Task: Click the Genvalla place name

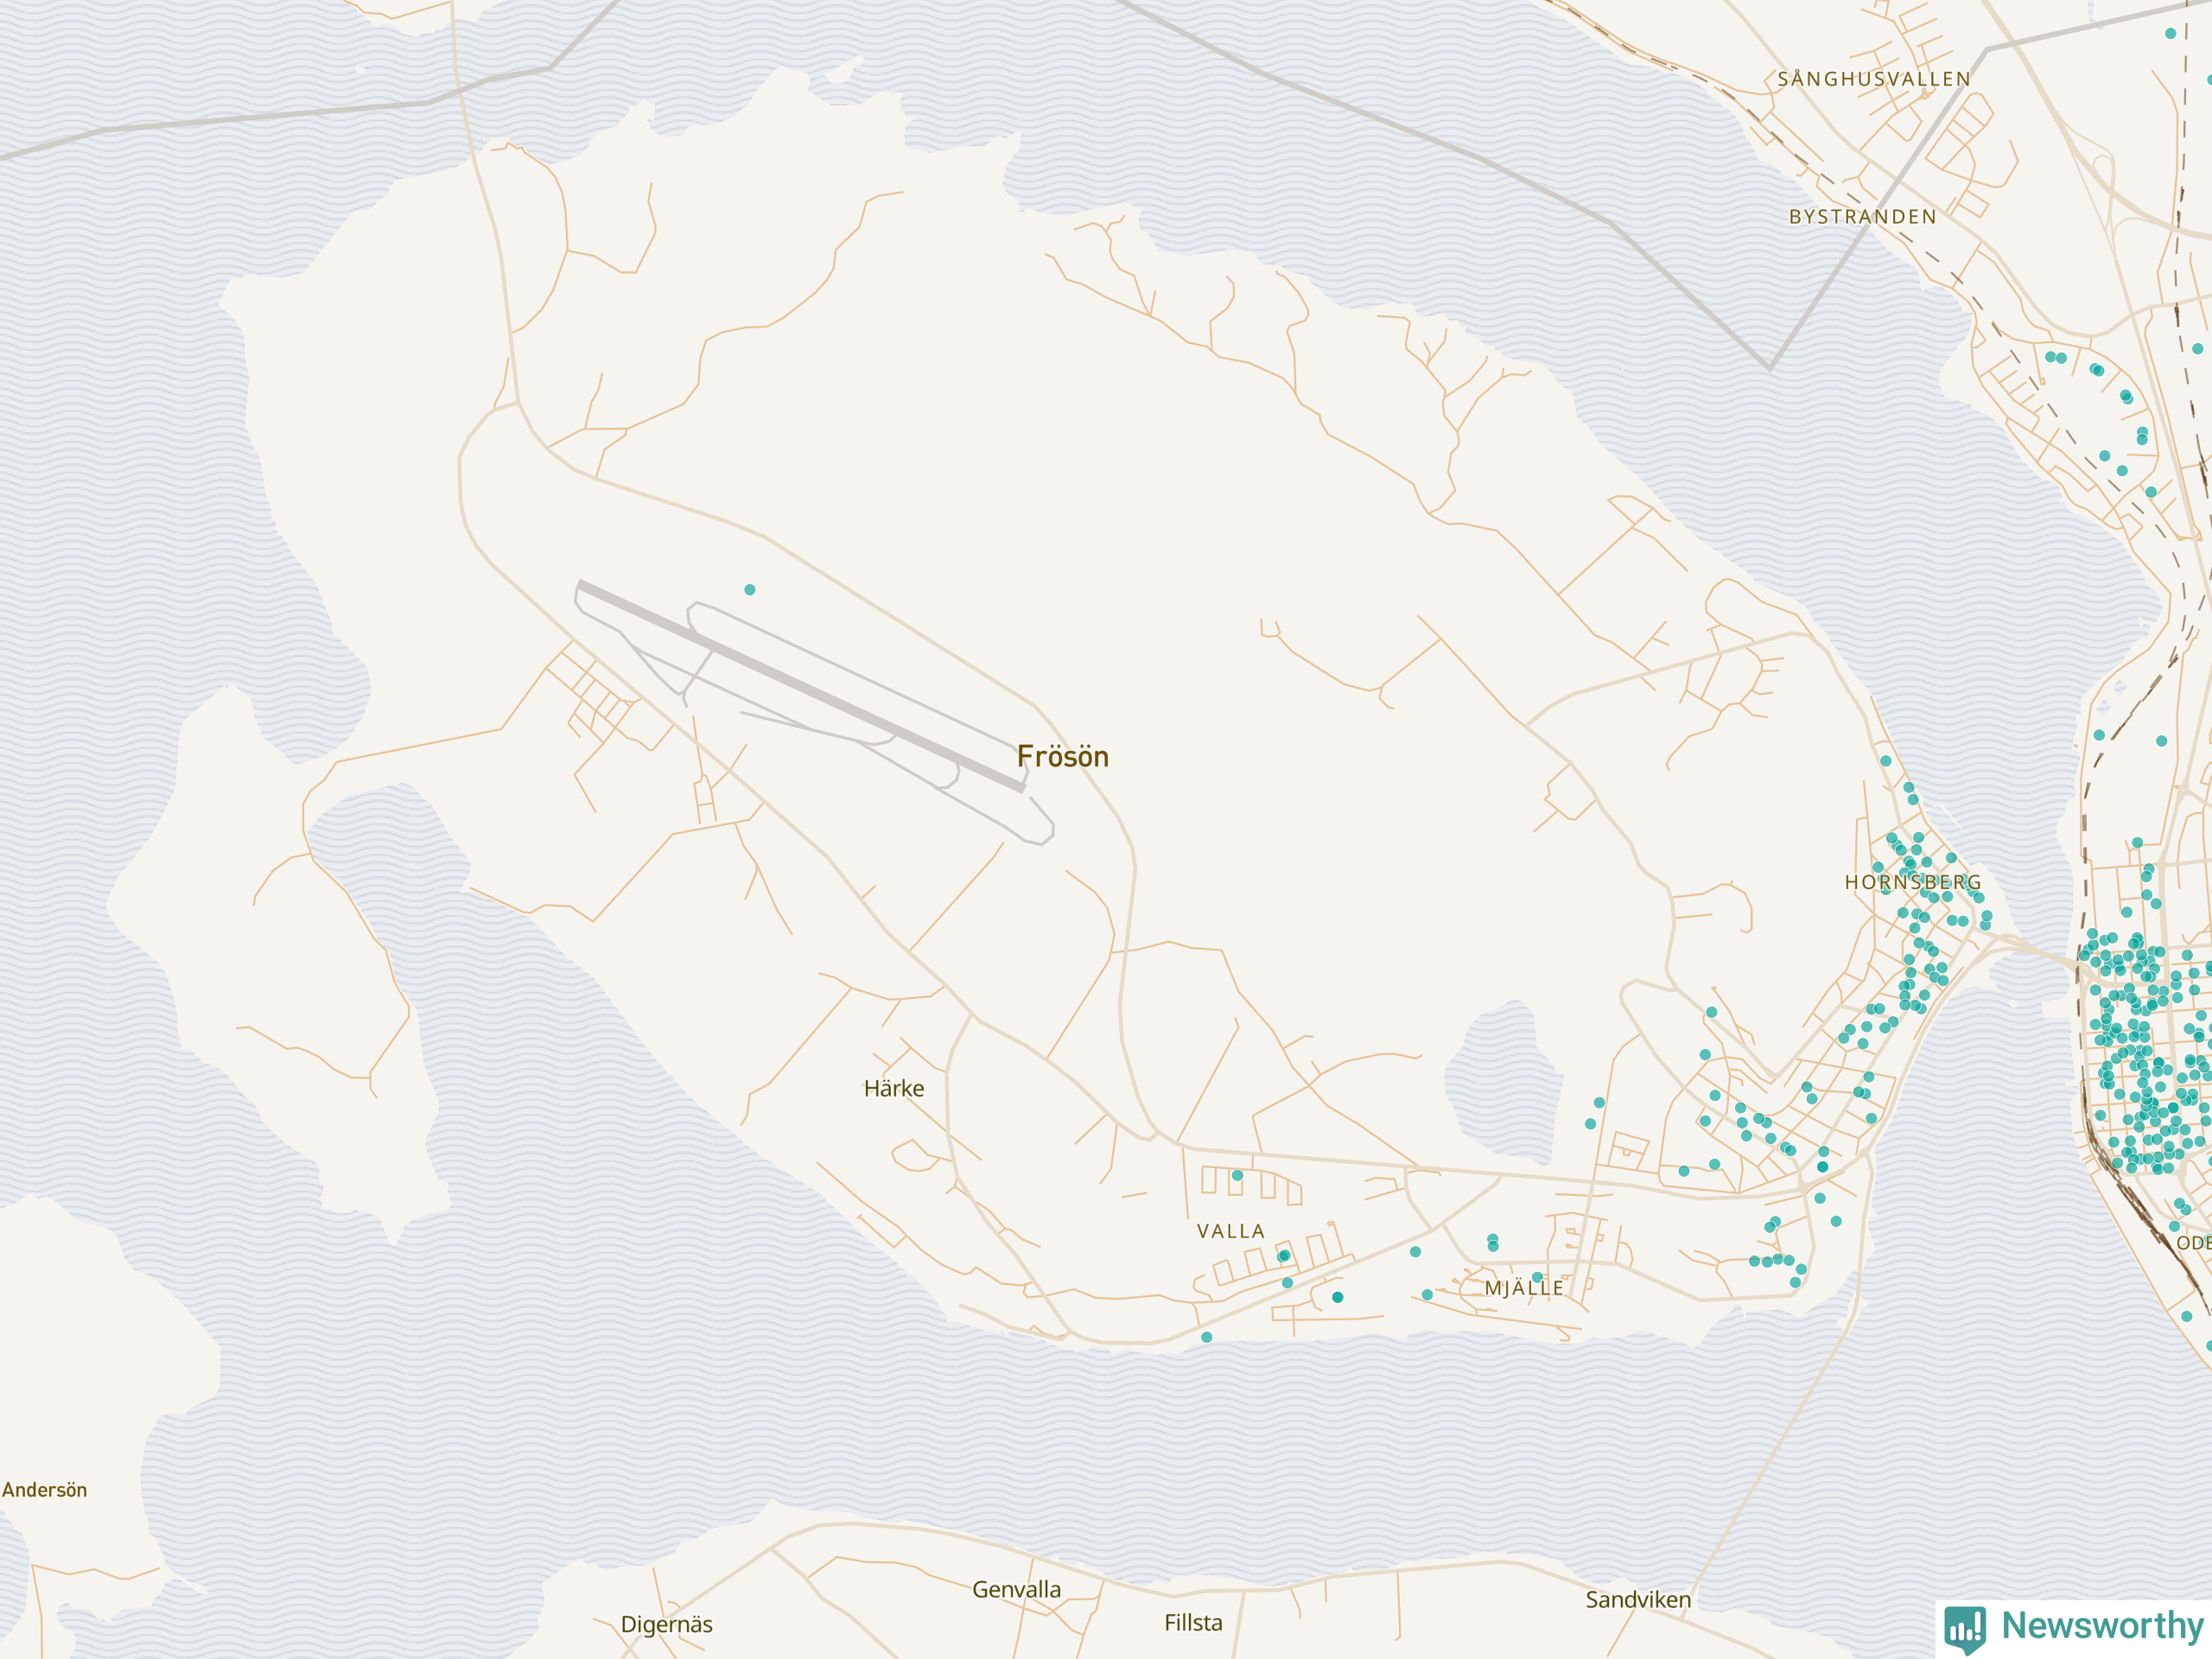Action: (1016, 1589)
